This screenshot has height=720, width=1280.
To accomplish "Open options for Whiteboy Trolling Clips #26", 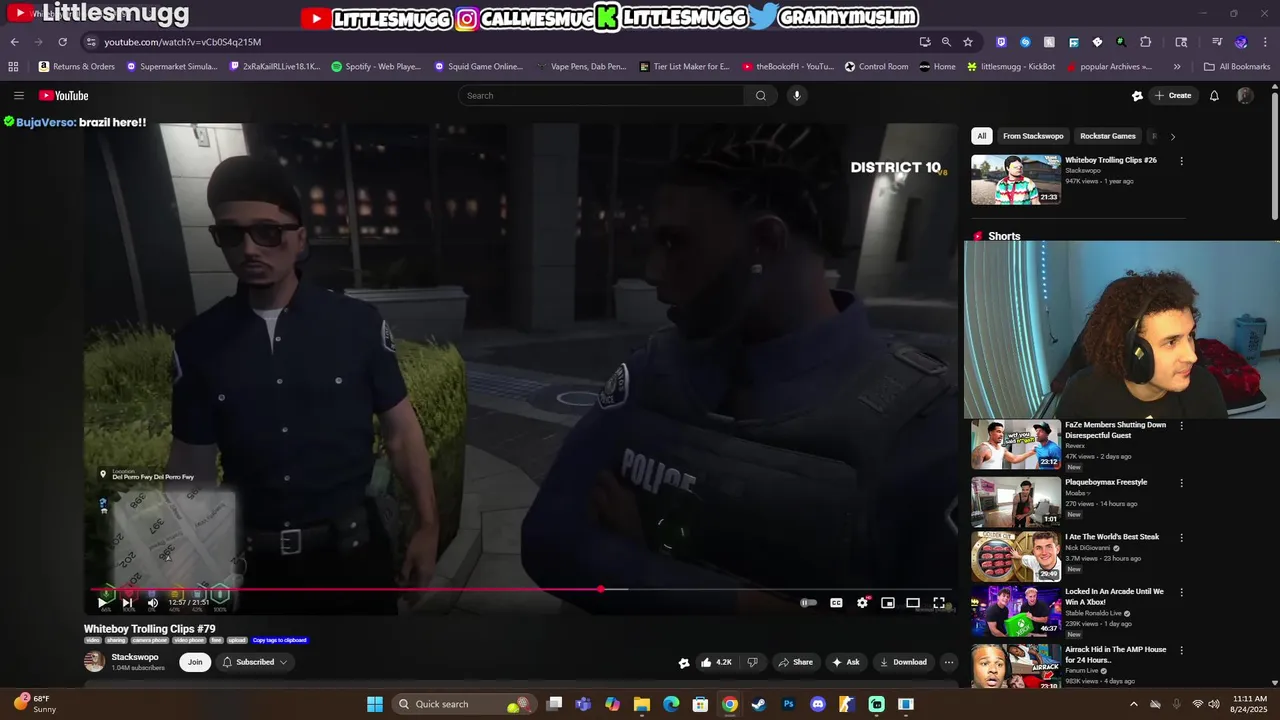I will 1181,161.
